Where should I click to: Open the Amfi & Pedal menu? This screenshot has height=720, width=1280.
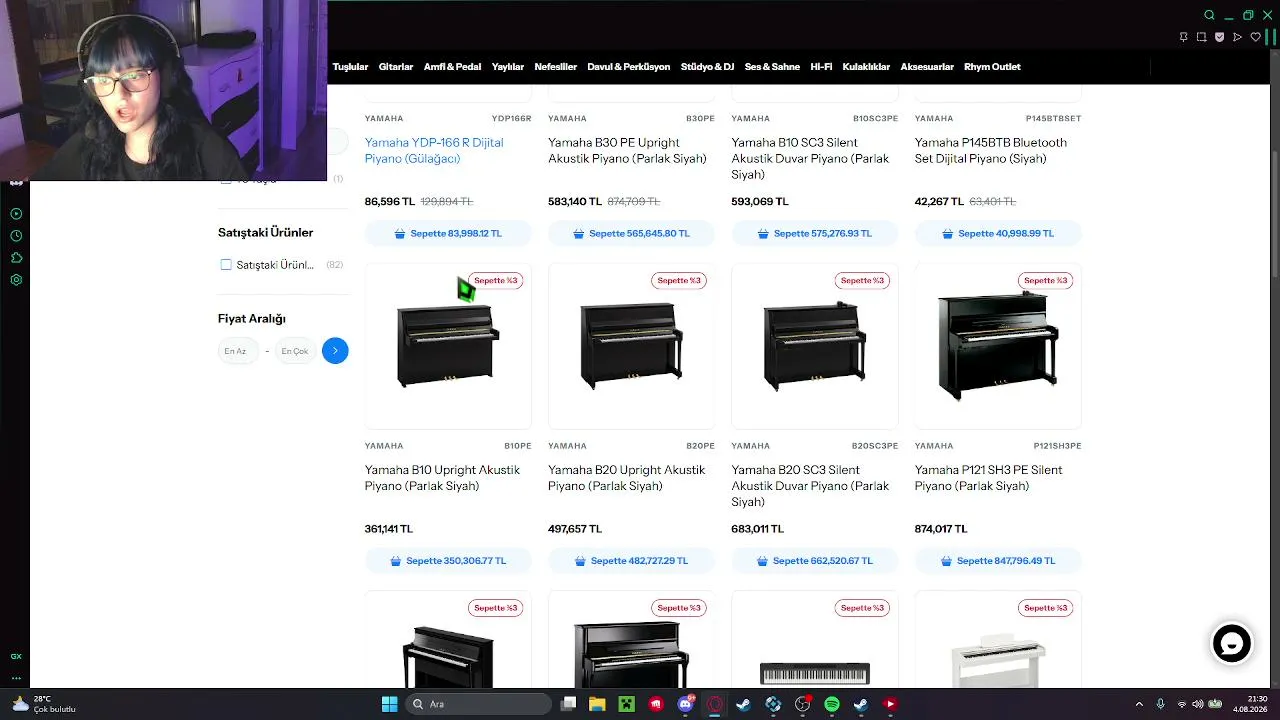pyautogui.click(x=452, y=67)
